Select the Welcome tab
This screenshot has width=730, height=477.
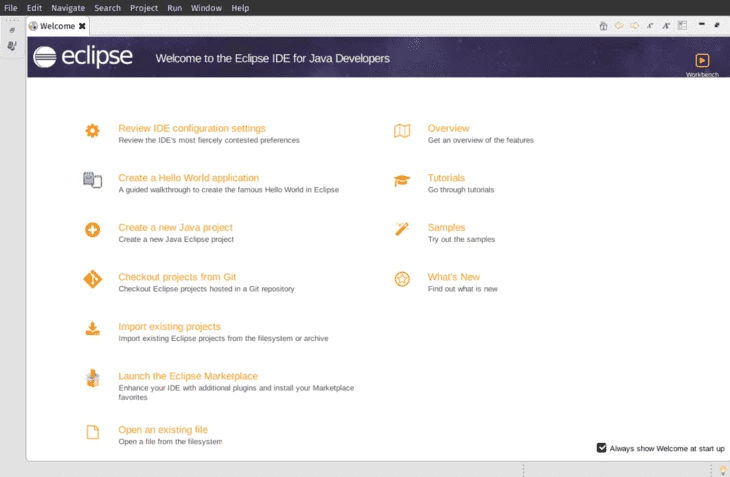pos(57,26)
